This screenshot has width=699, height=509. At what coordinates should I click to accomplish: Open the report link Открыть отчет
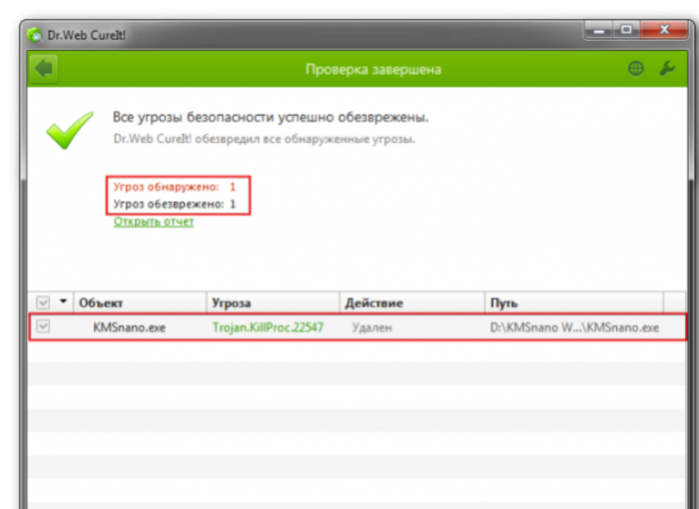click(x=153, y=222)
